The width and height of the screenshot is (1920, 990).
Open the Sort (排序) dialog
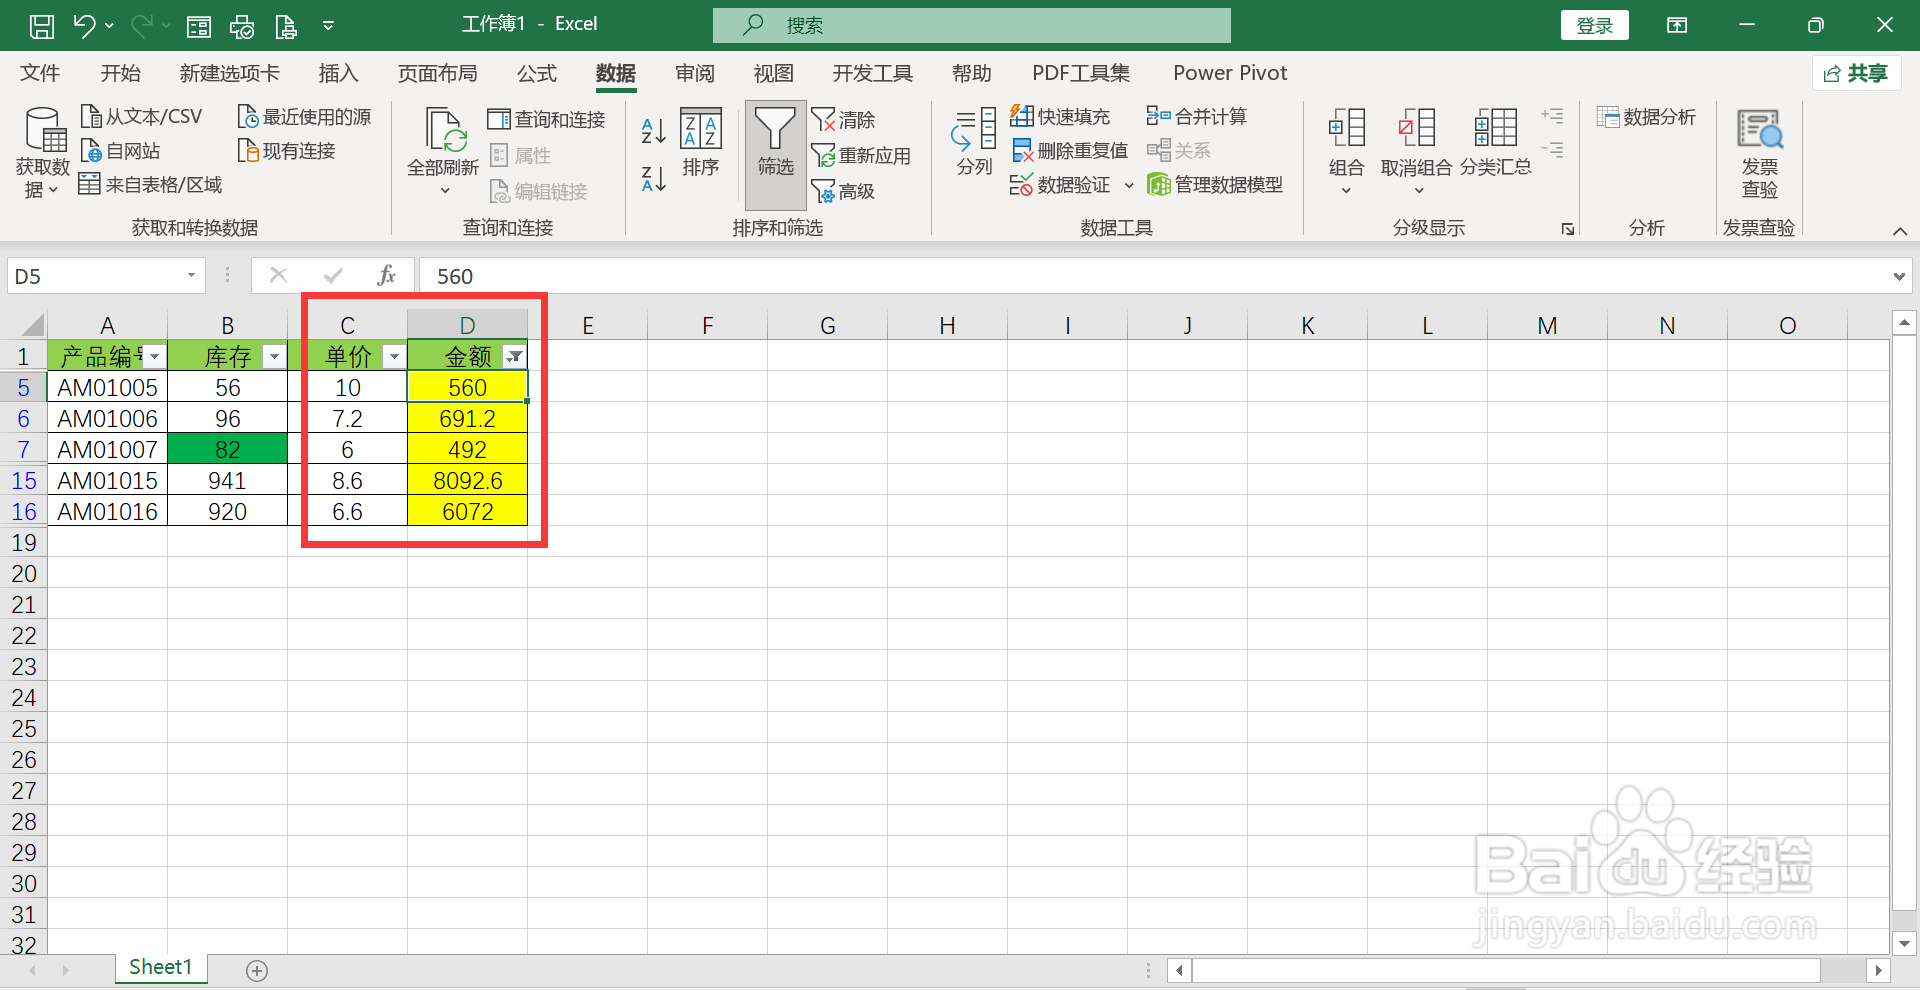pyautogui.click(x=701, y=143)
